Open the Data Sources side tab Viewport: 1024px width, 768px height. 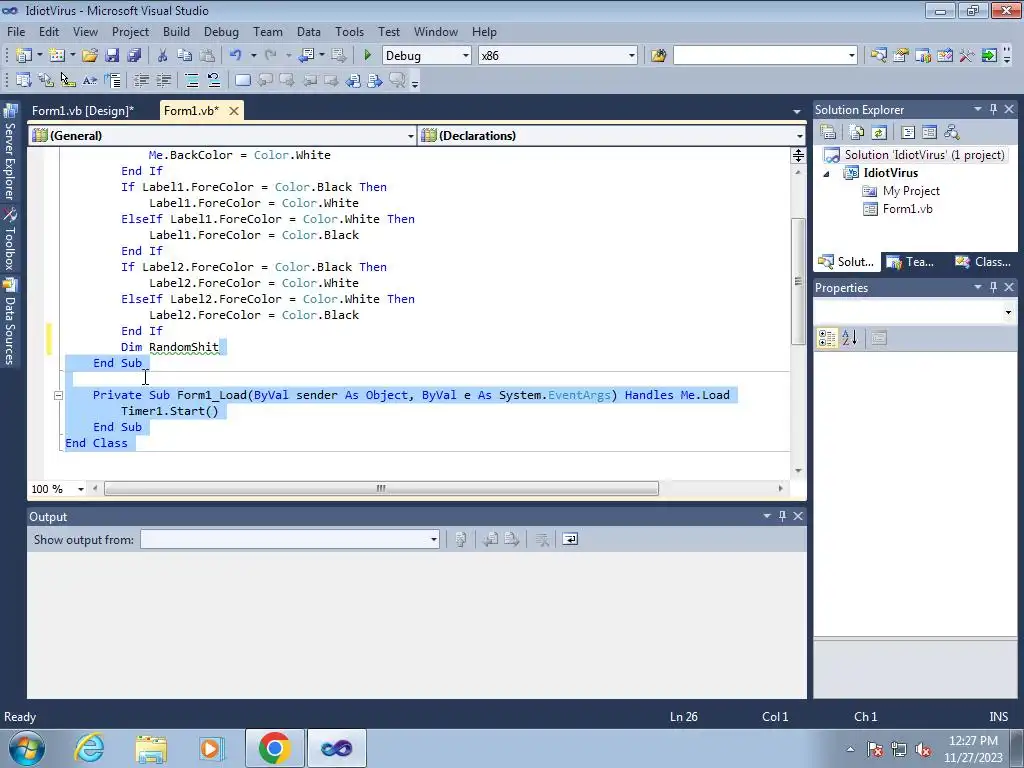10,322
